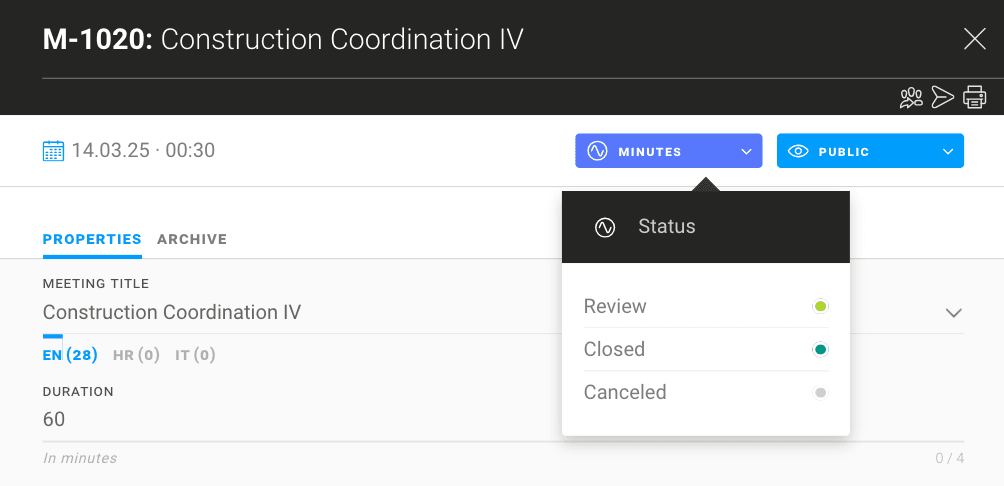Select the HR (0) language tab
The width and height of the screenshot is (1004, 486).
(136, 355)
